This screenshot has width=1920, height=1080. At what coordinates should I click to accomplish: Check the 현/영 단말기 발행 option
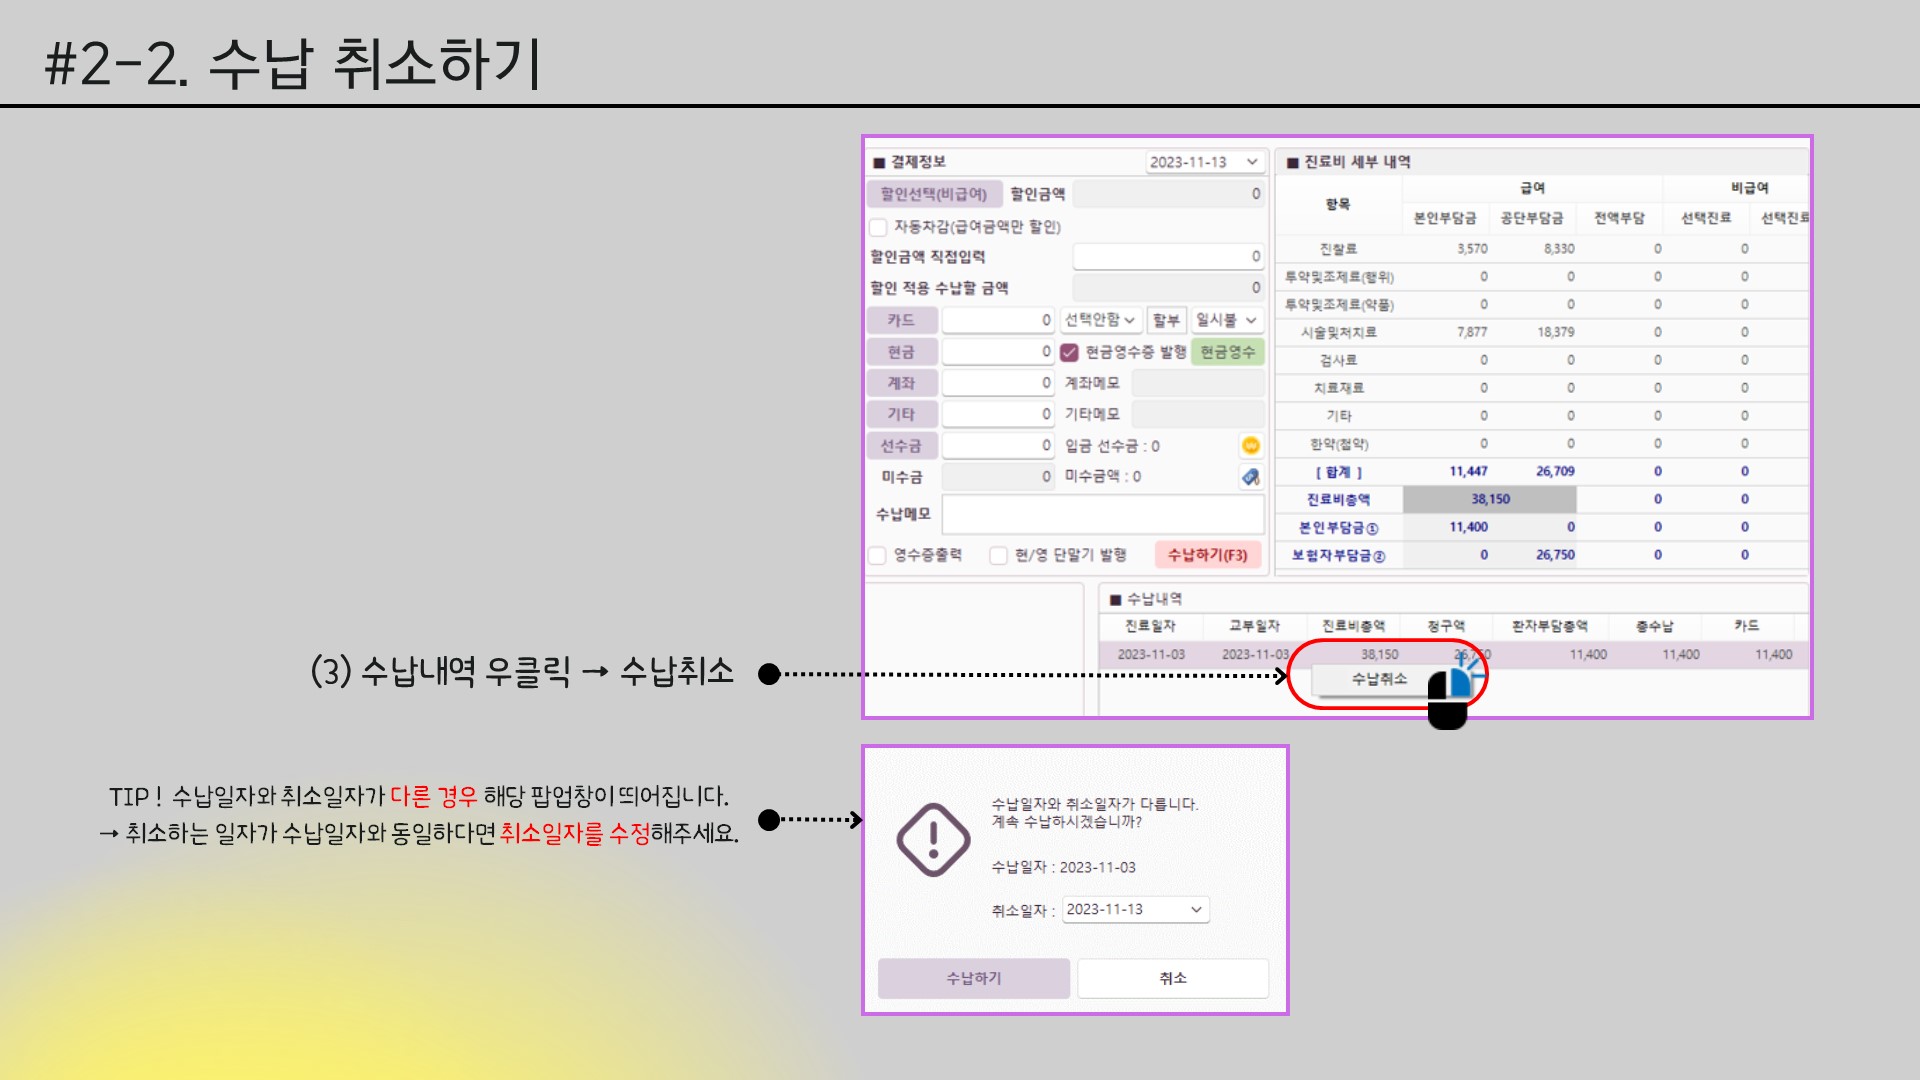pos(998,555)
